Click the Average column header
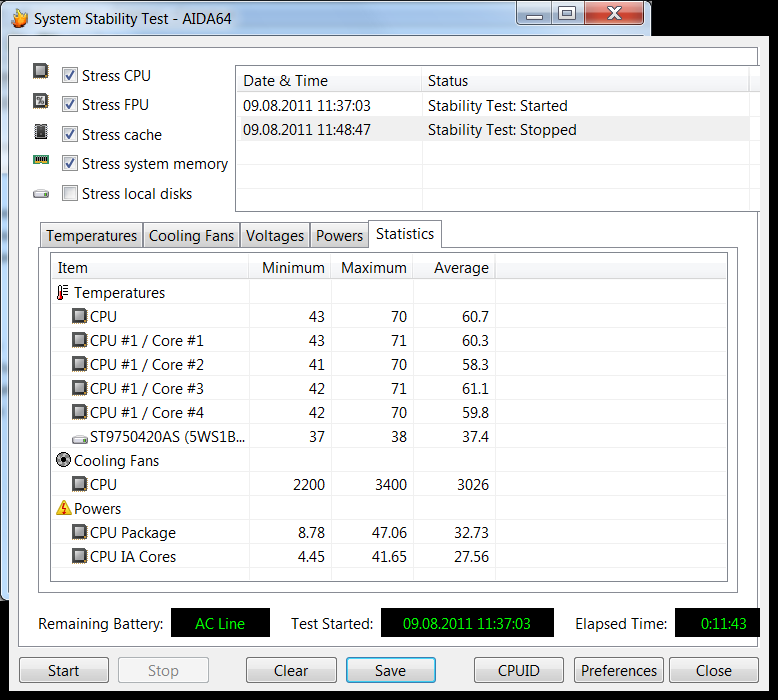 [461, 268]
